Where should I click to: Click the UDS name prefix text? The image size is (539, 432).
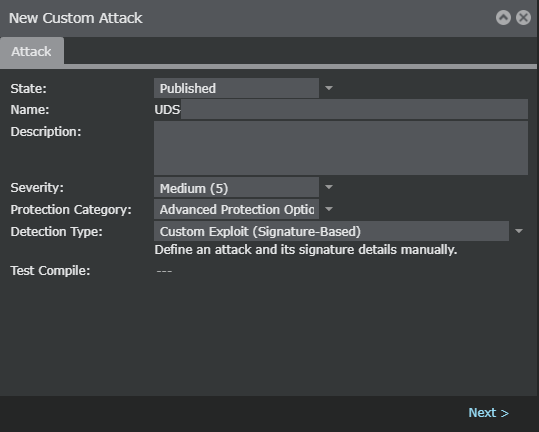point(167,110)
